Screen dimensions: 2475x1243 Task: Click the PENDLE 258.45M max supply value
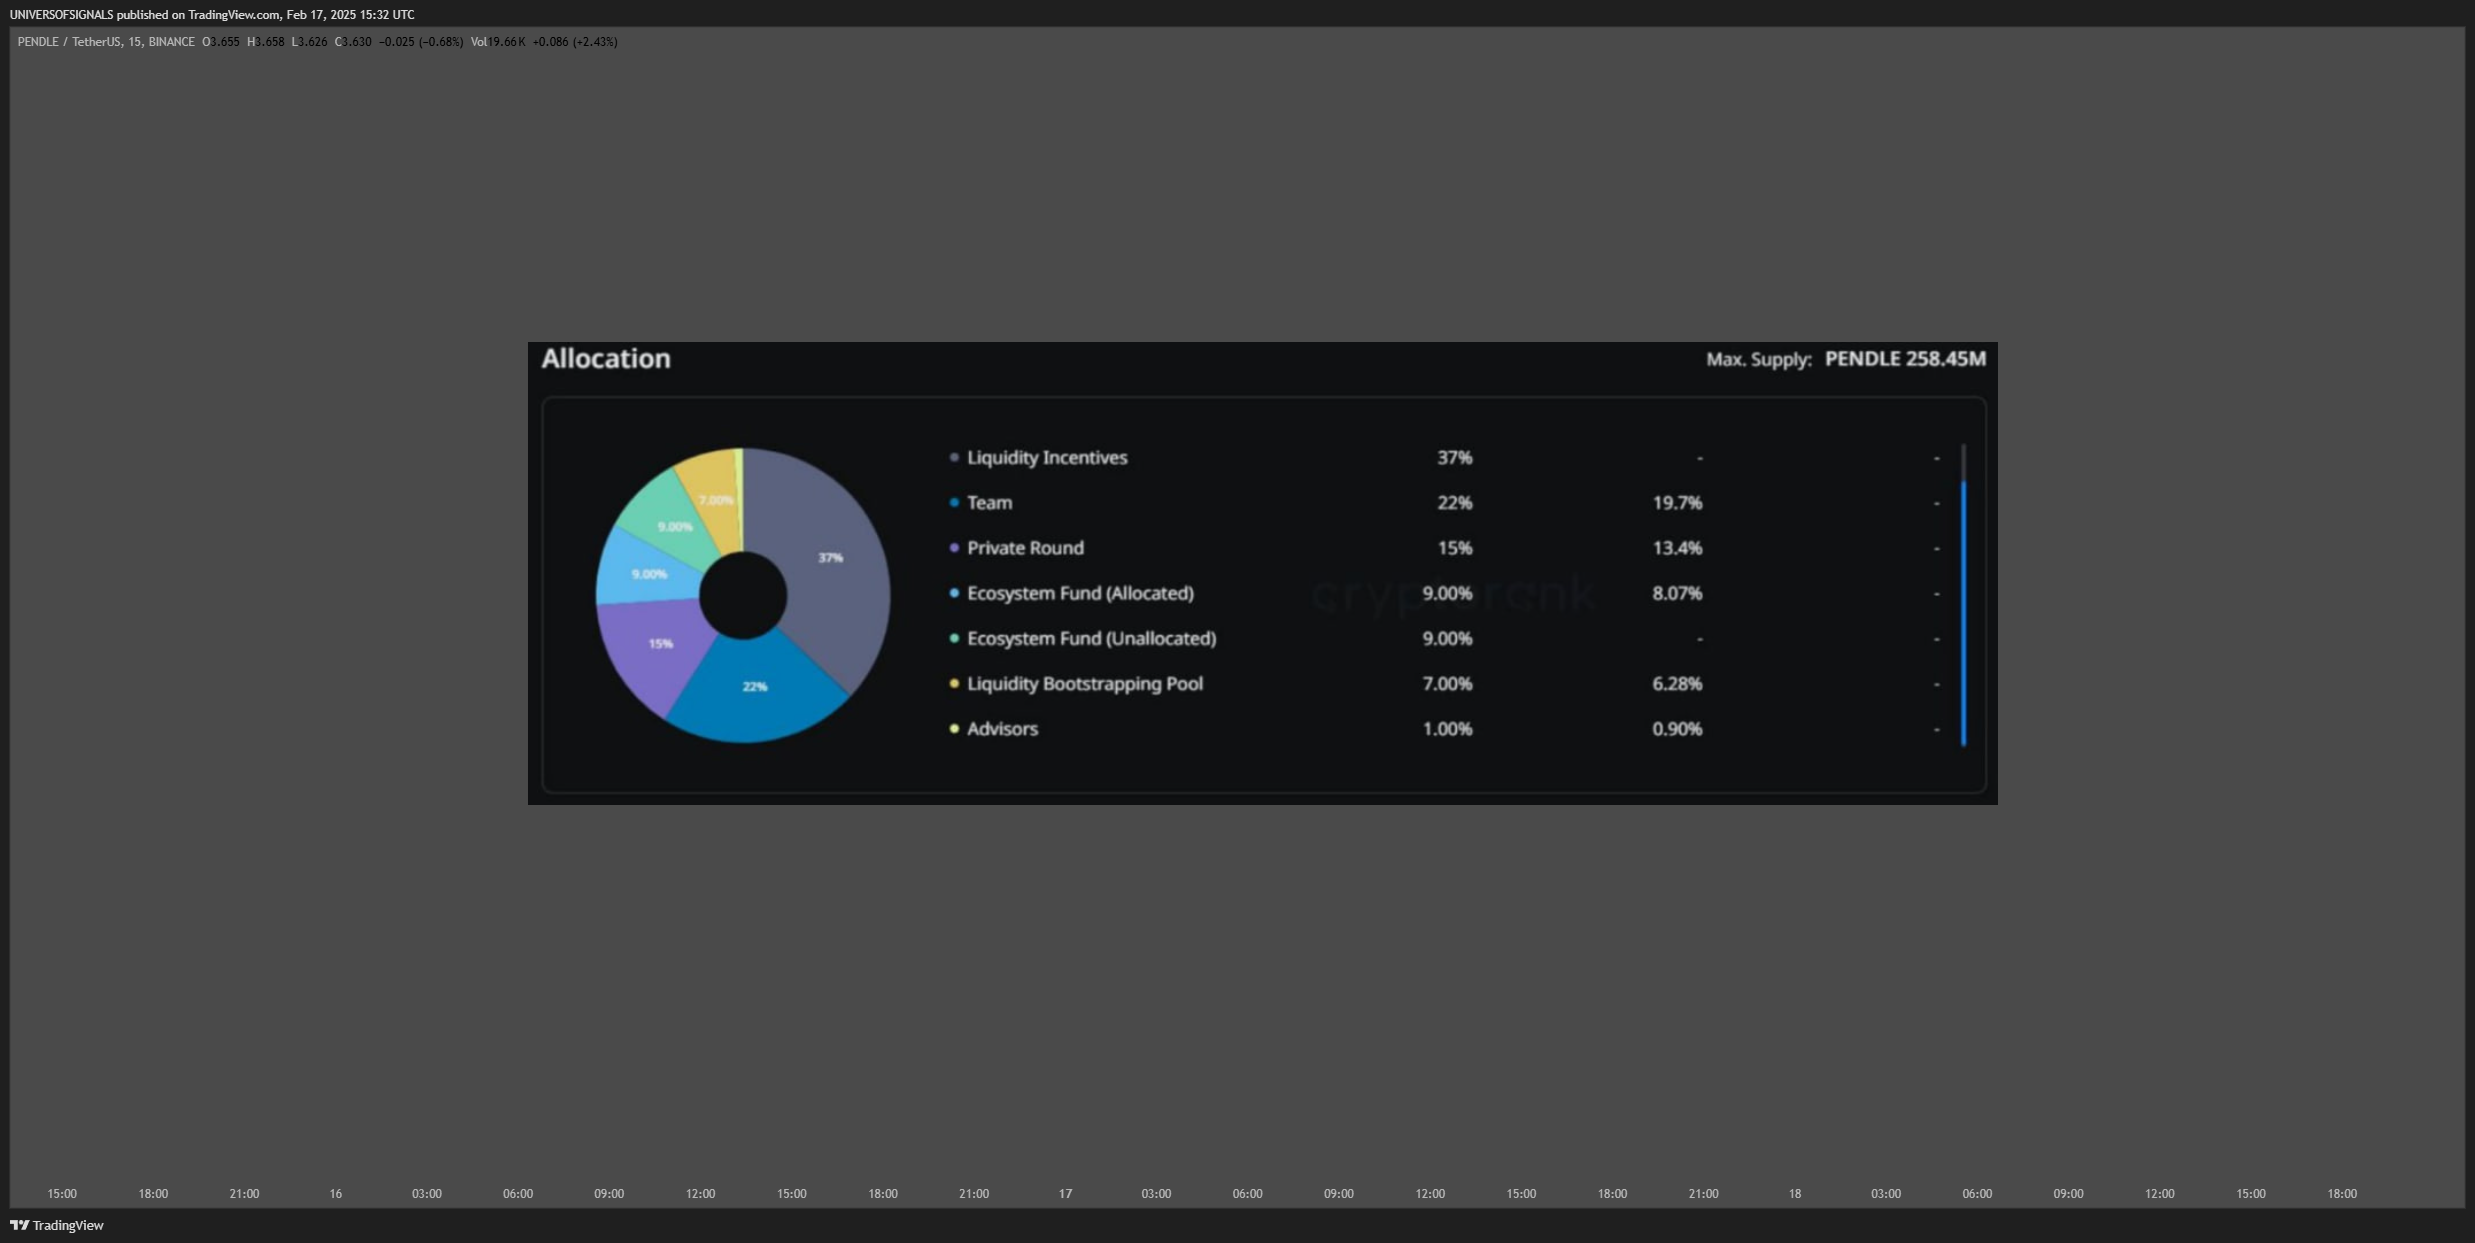pos(1905,358)
